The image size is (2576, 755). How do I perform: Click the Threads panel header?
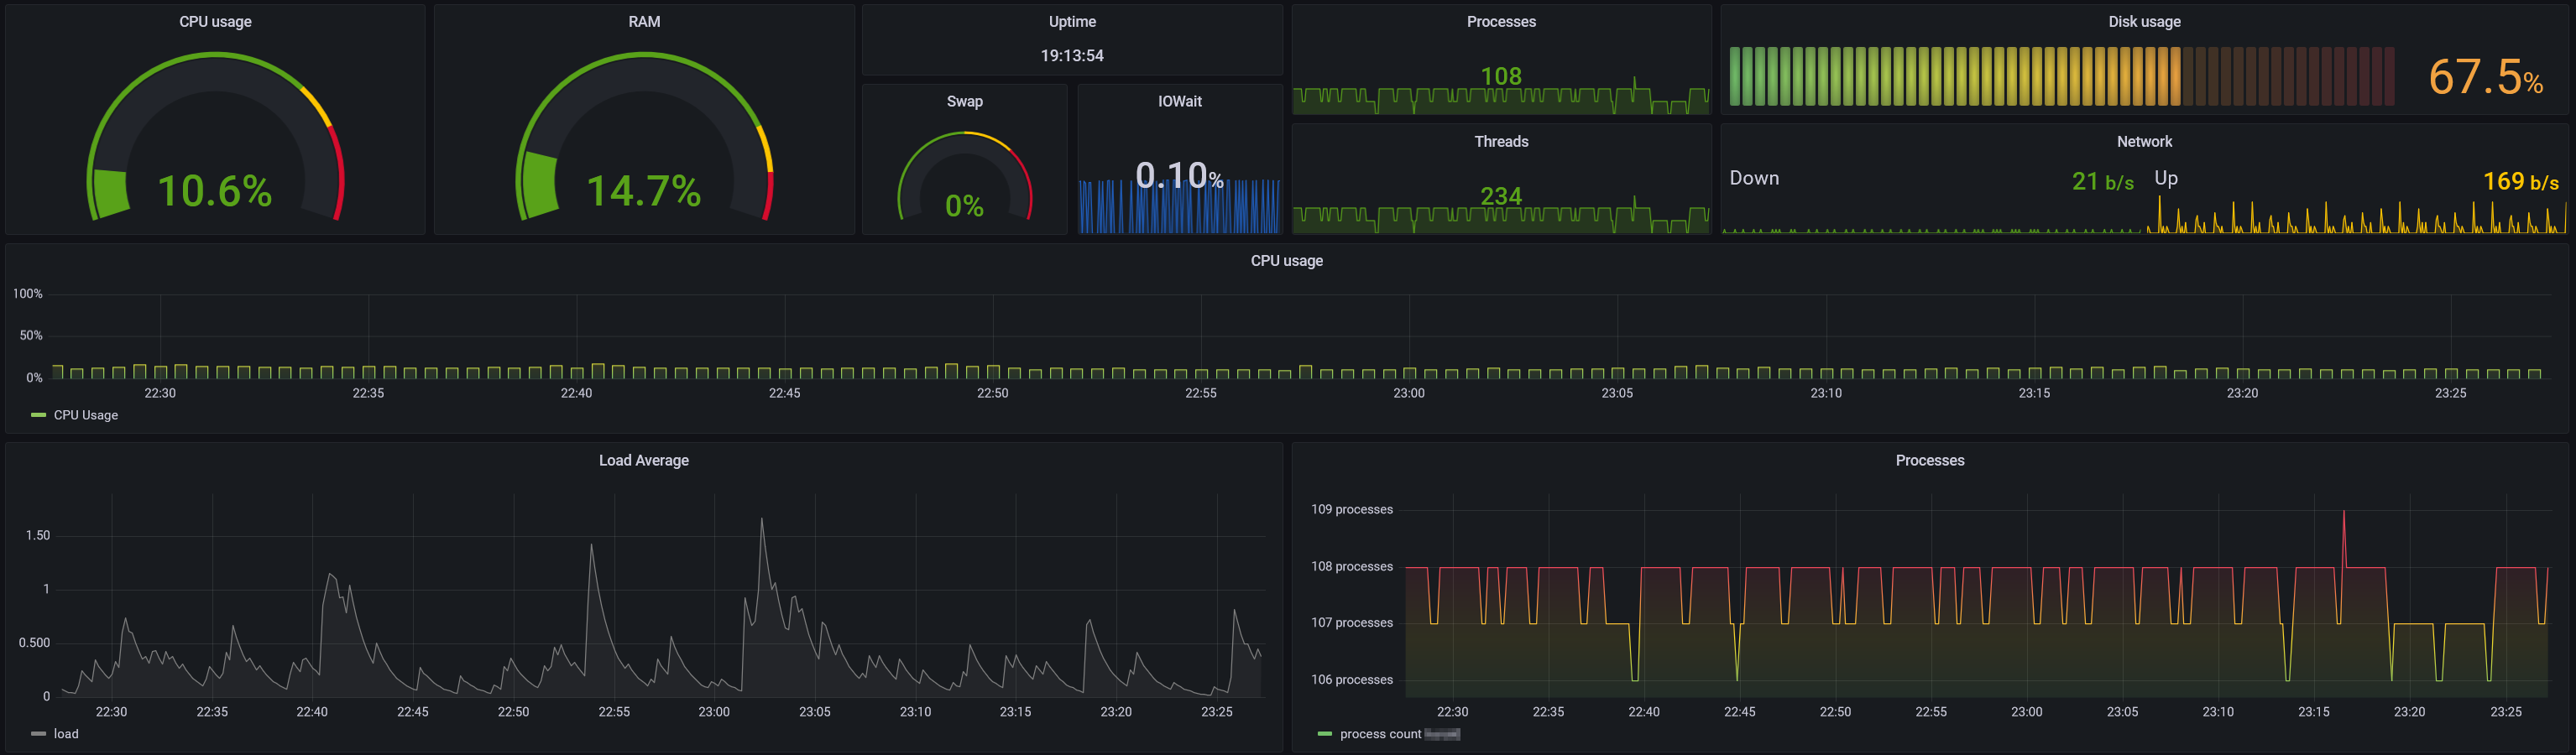point(1501,141)
